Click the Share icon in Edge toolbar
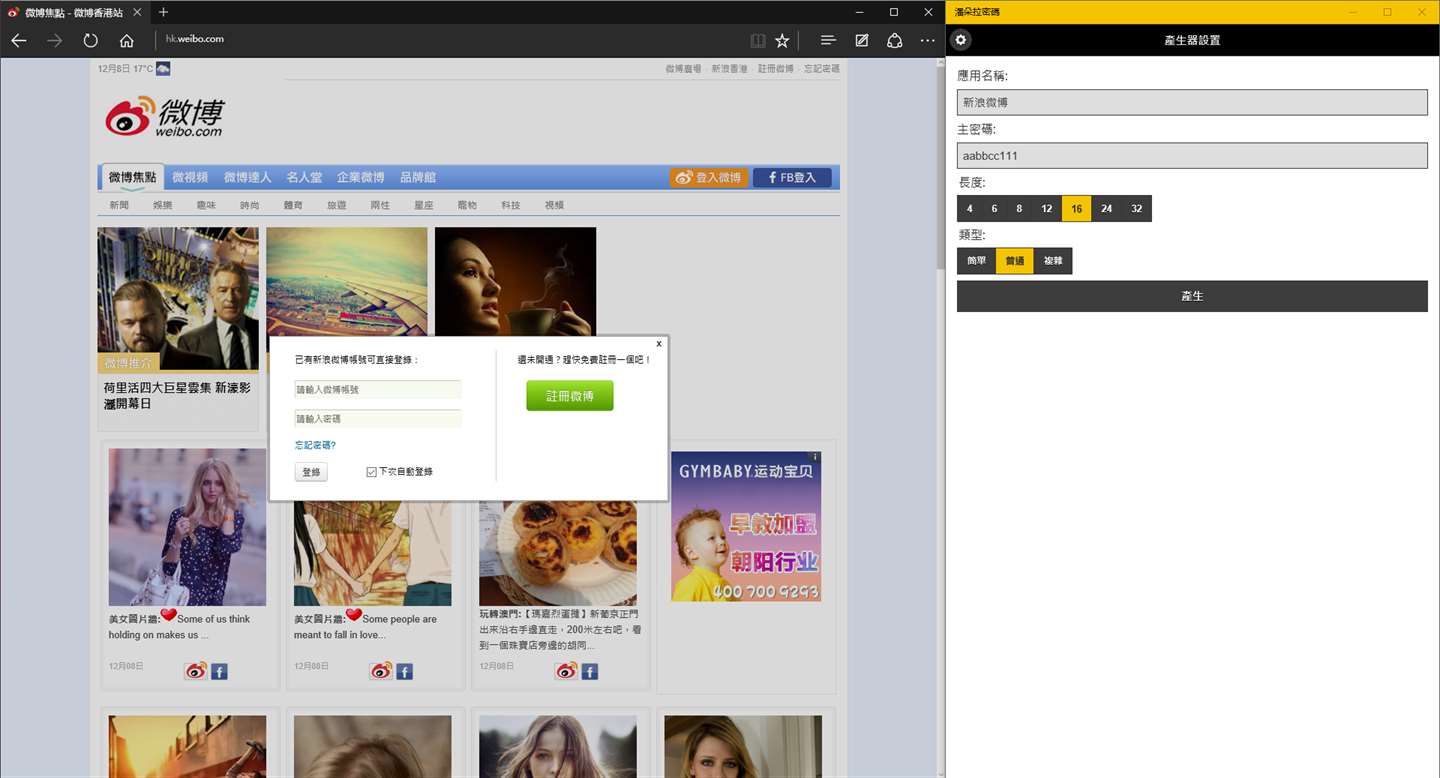 [x=895, y=40]
